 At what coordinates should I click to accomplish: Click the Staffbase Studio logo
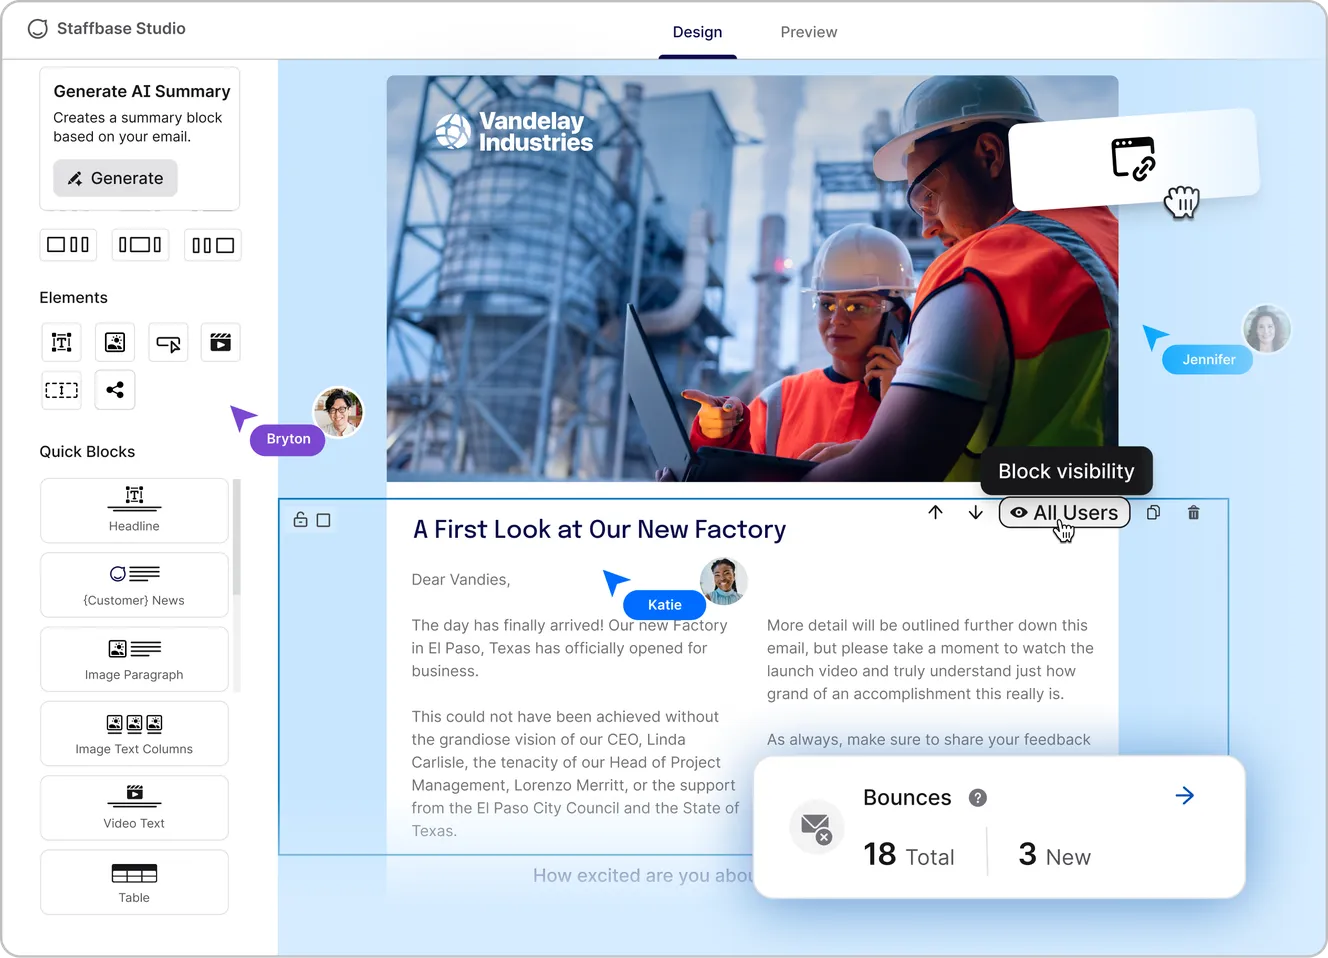click(106, 29)
